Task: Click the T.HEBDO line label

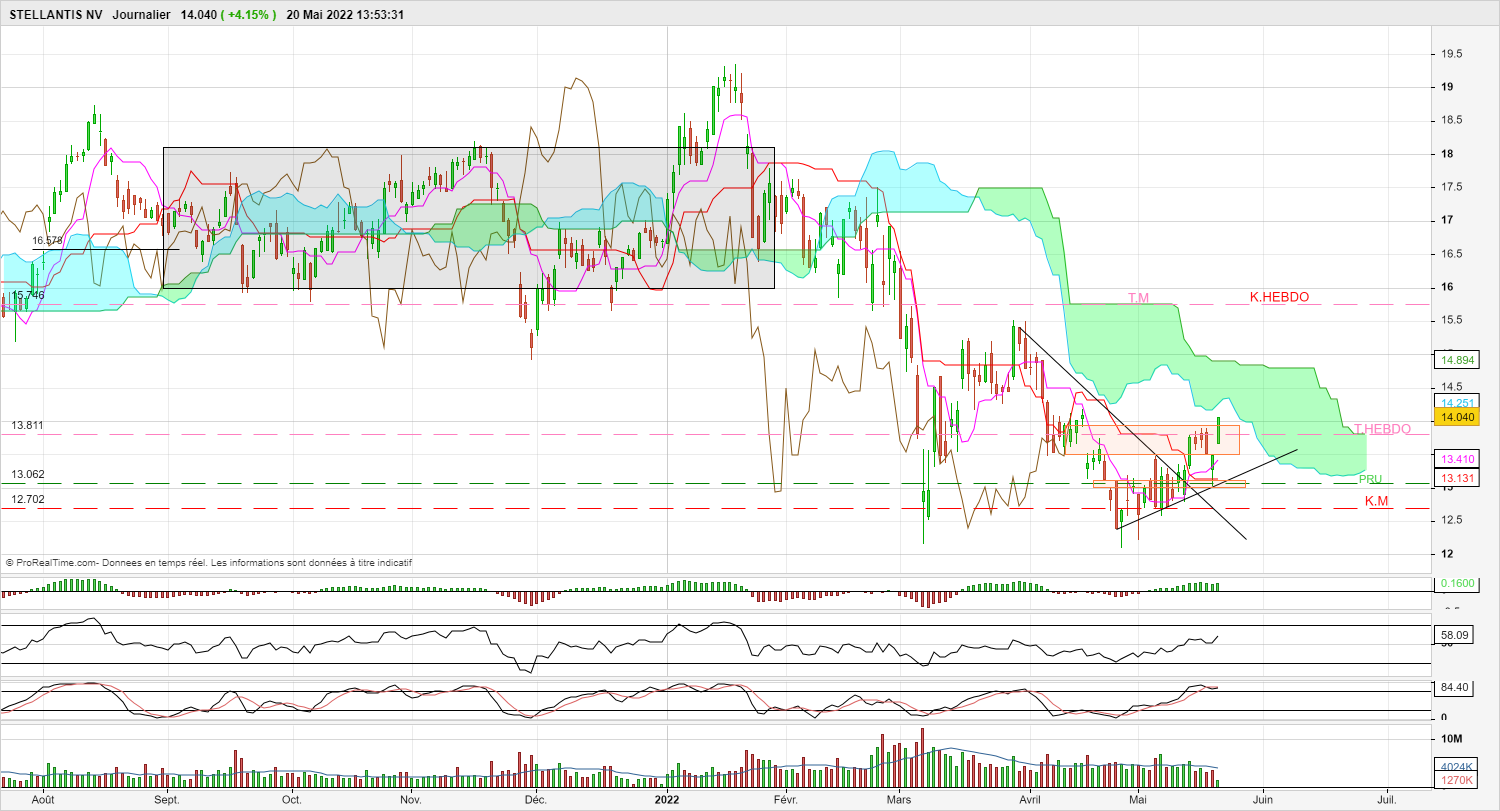Action: pos(1382,429)
